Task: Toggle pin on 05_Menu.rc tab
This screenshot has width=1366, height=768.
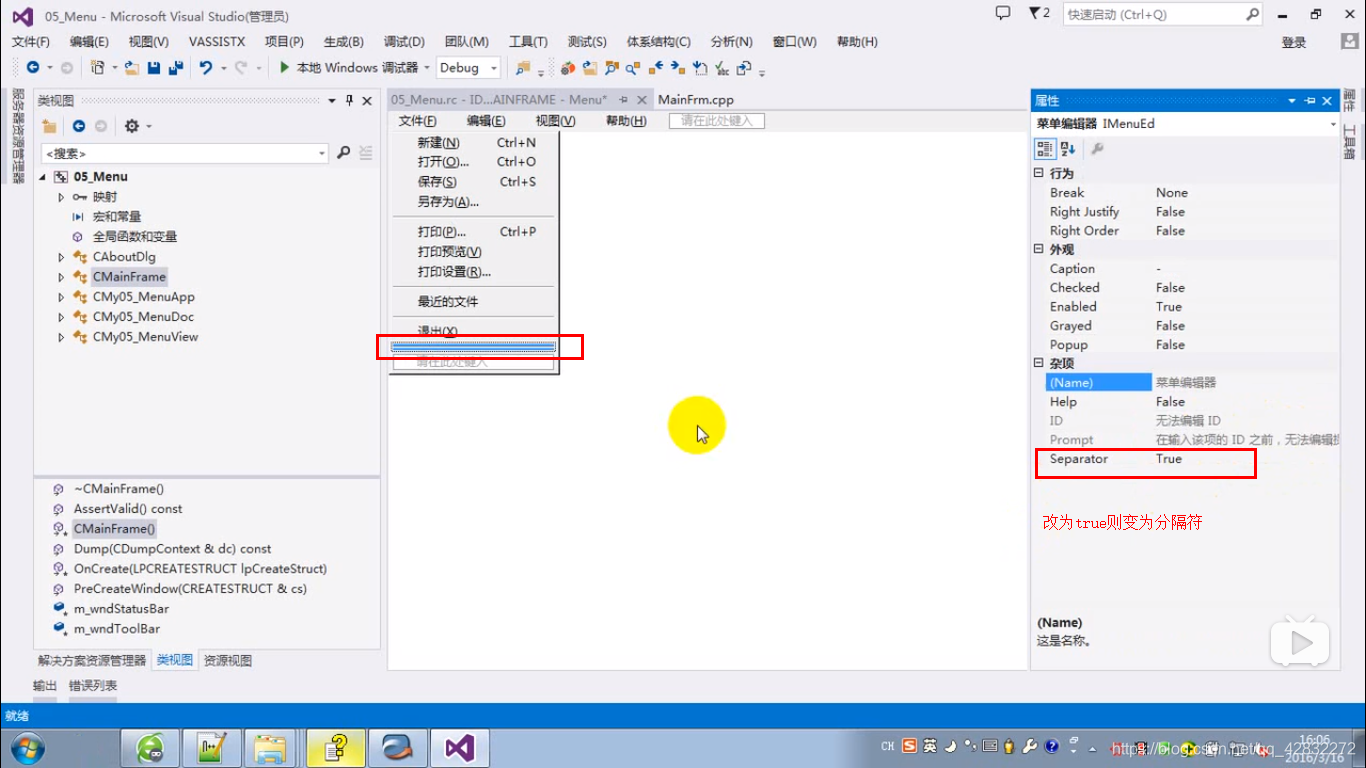Action: (623, 100)
